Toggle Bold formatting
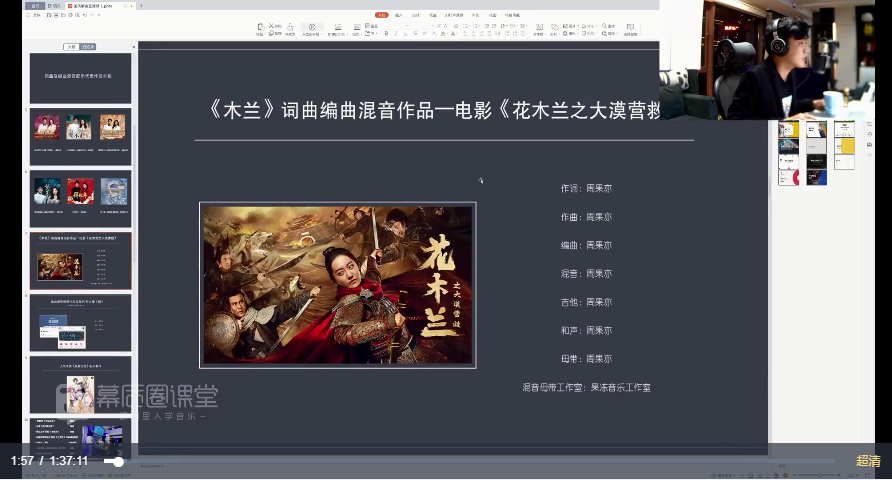 click(386, 33)
